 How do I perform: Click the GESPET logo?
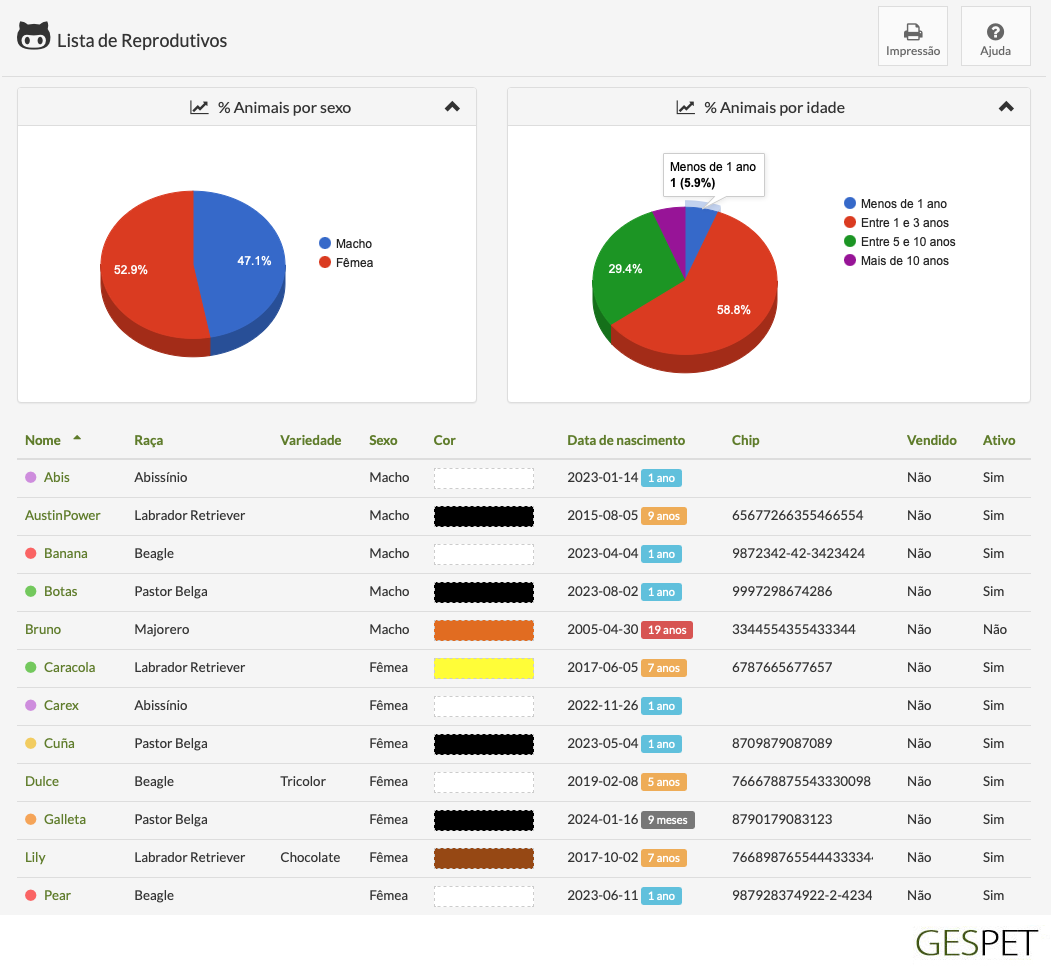point(977,943)
